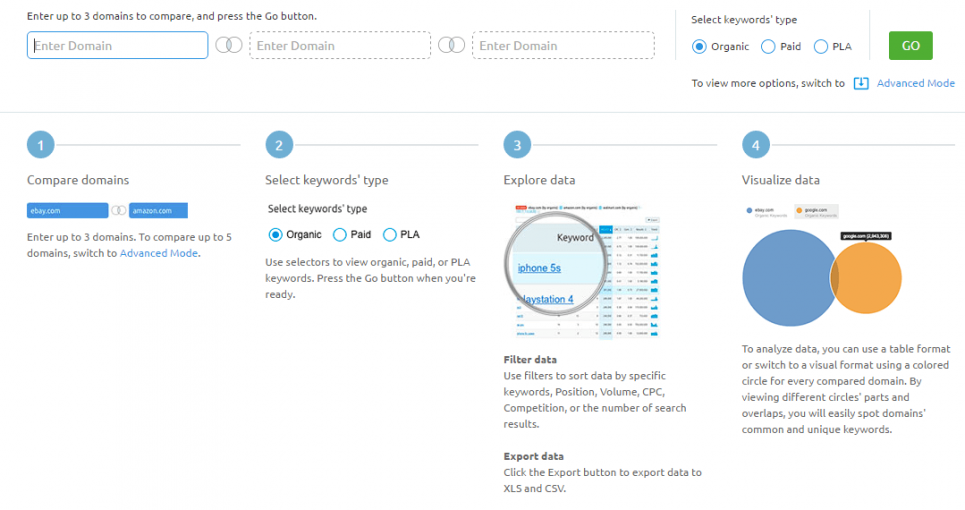Click the green GO button
Viewport: 965px width, 510px height.
[910, 46]
